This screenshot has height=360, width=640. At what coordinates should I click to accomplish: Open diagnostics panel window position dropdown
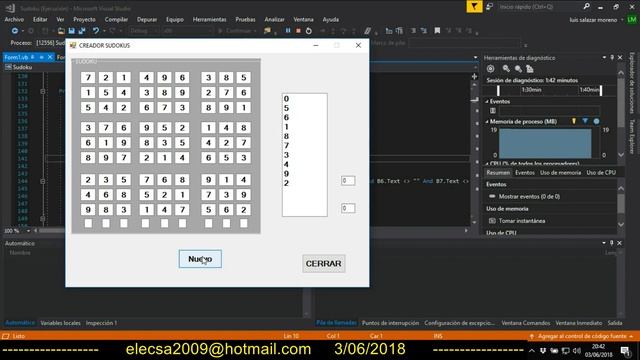coord(604,58)
